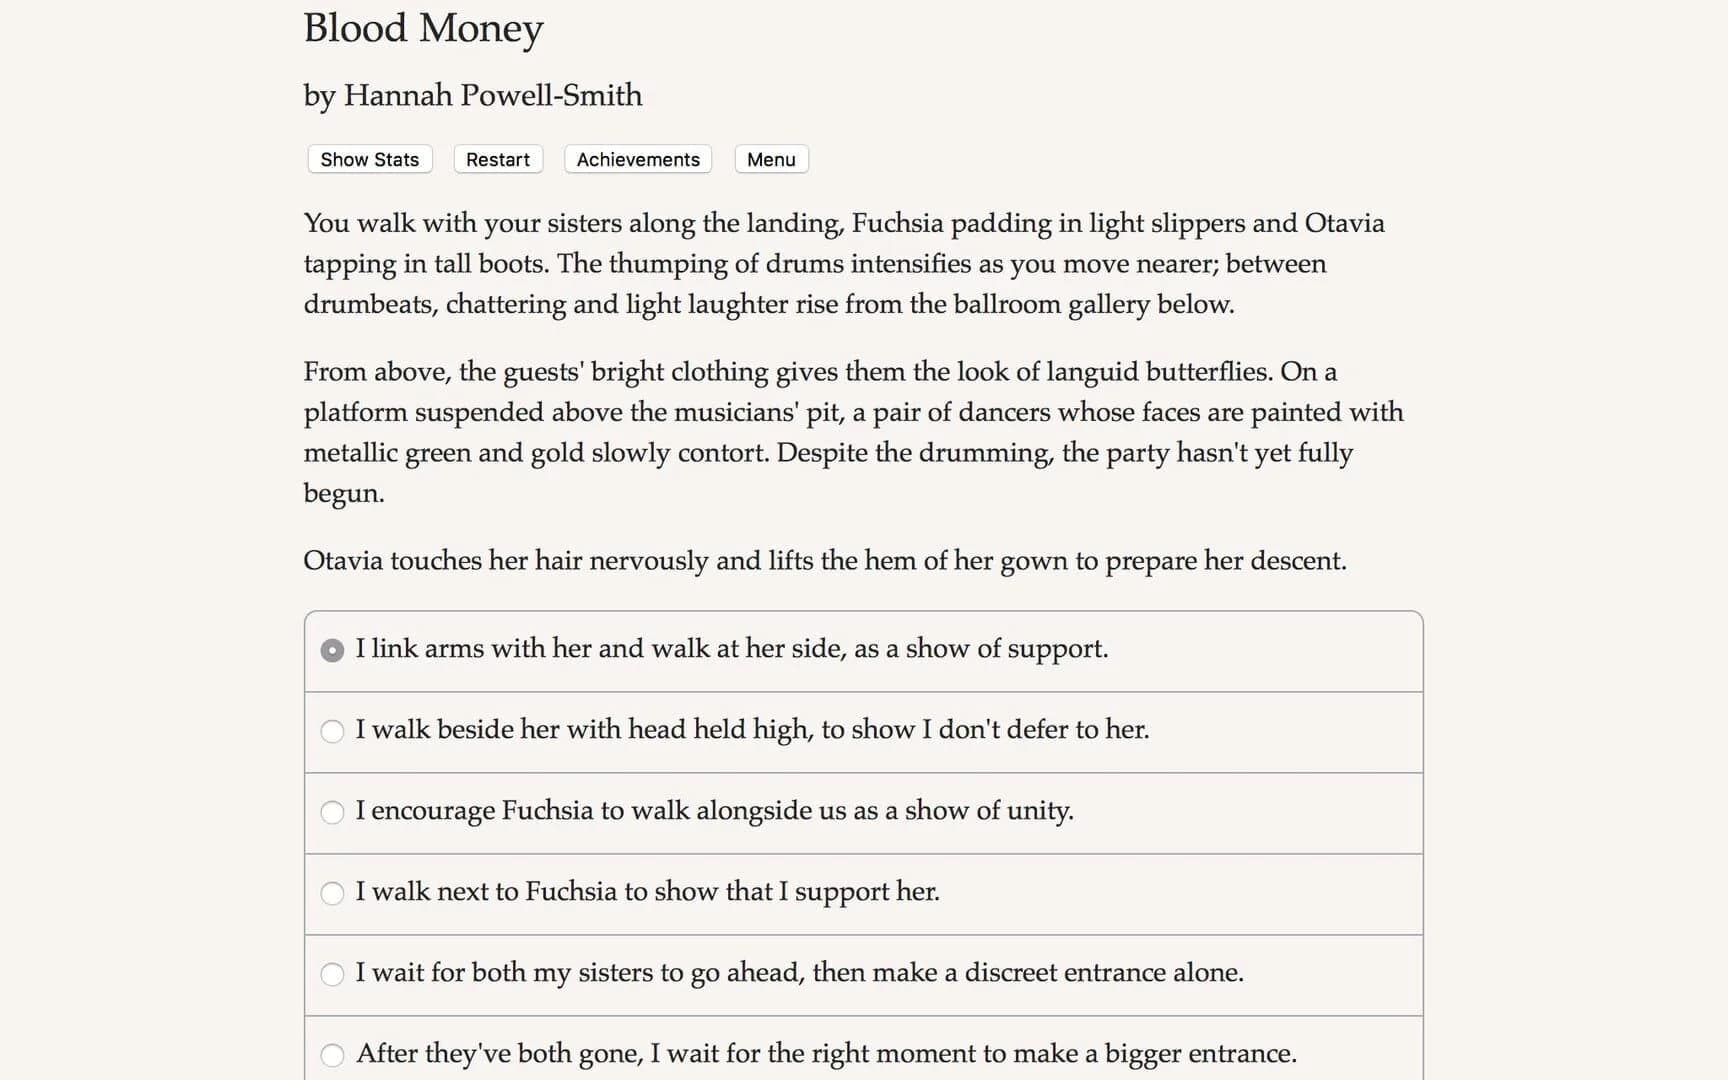Select 'wait for the right moment' entrance option

(826, 1053)
